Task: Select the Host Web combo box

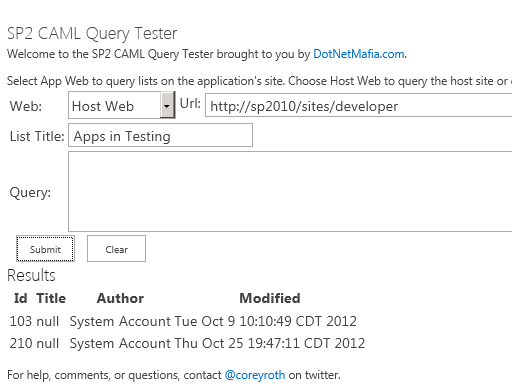Action: [x=122, y=105]
